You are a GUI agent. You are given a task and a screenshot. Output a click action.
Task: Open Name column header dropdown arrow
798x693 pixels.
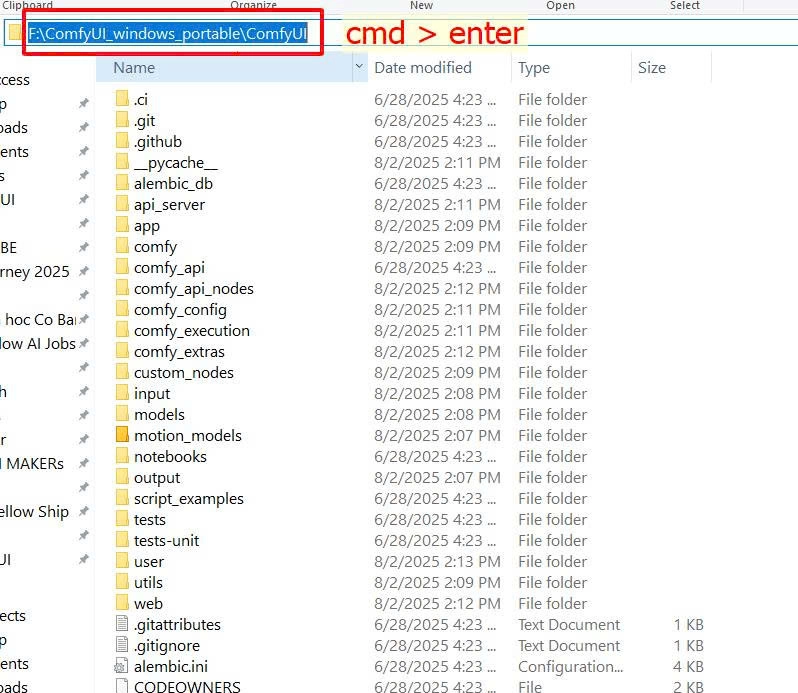(359, 67)
